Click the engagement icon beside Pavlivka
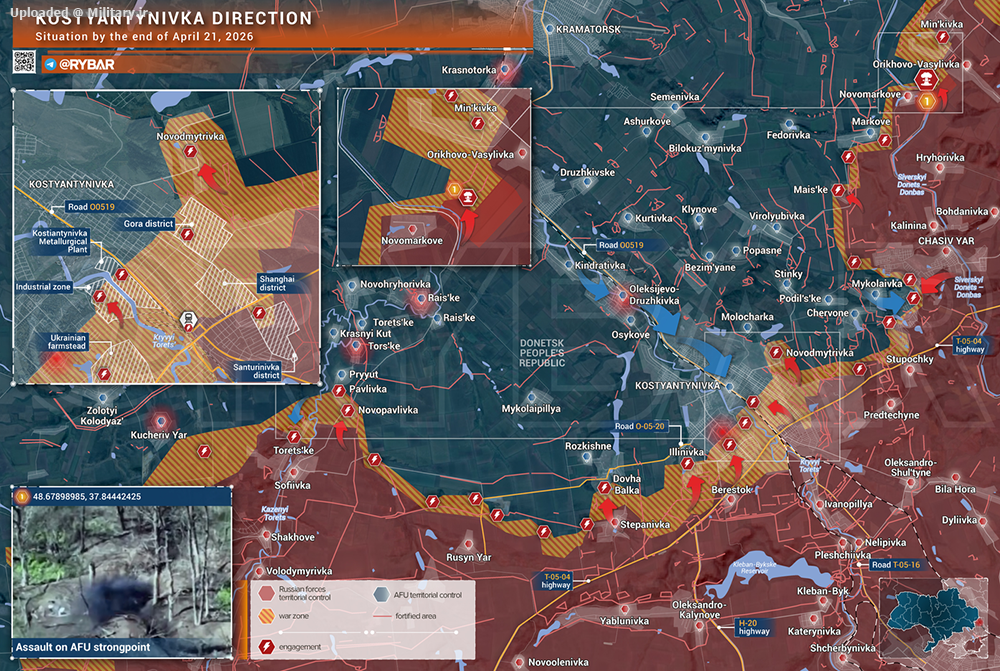The height and width of the screenshot is (671, 1000). click(339, 390)
